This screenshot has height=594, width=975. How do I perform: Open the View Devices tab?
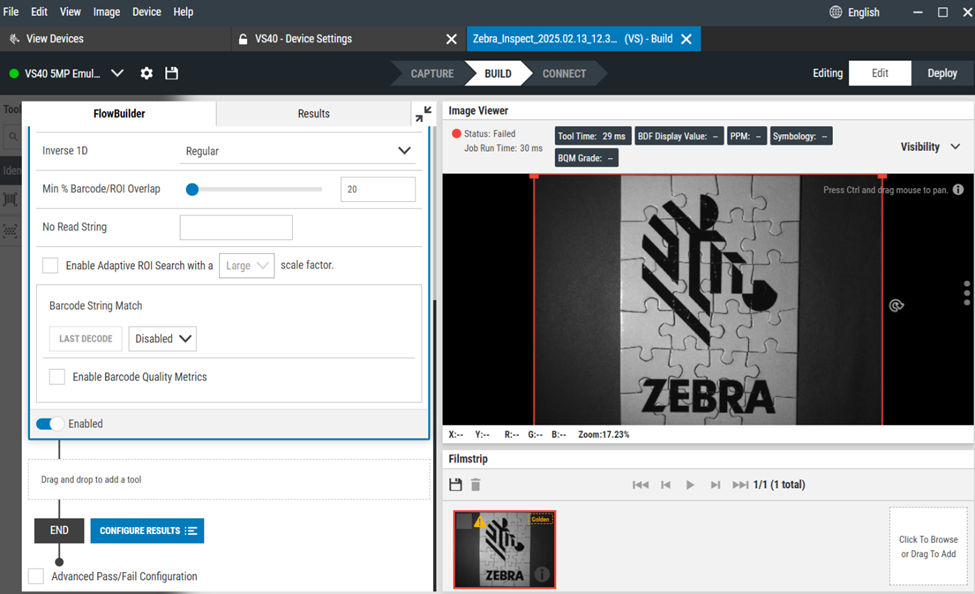(x=116, y=39)
